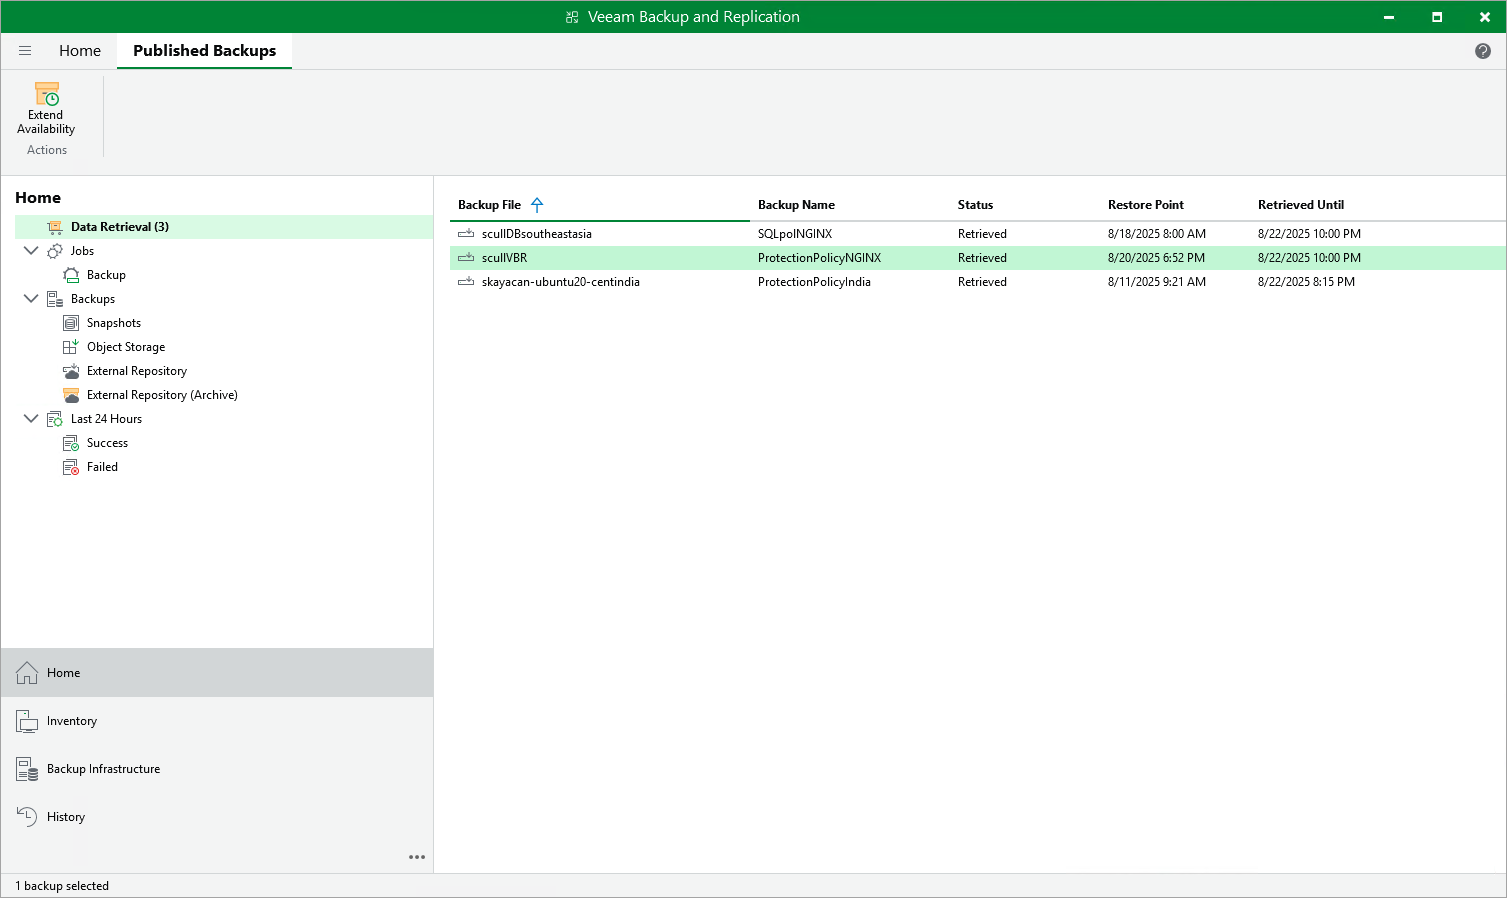Screen dimensions: 1507x898
Task: Open the hamburger main menu
Action: [25, 50]
